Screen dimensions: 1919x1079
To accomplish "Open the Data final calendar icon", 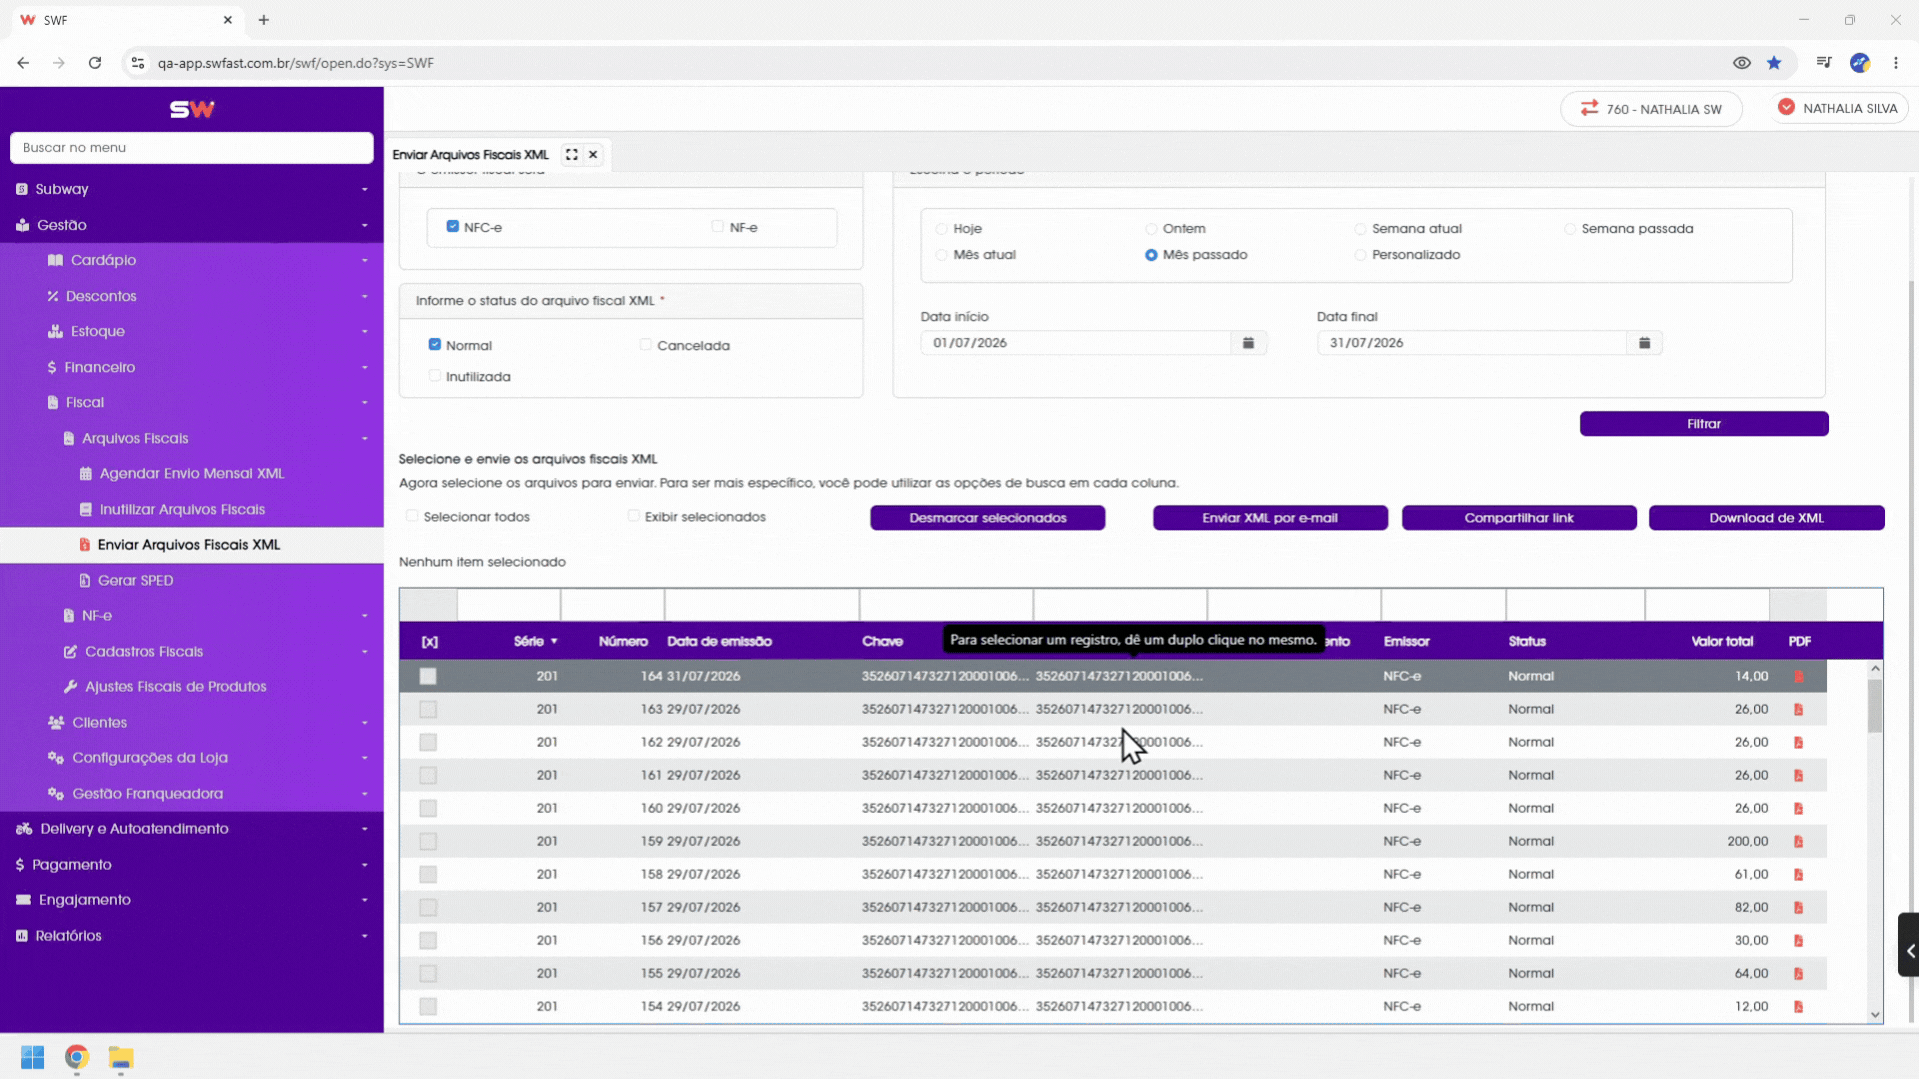I will [x=1644, y=343].
